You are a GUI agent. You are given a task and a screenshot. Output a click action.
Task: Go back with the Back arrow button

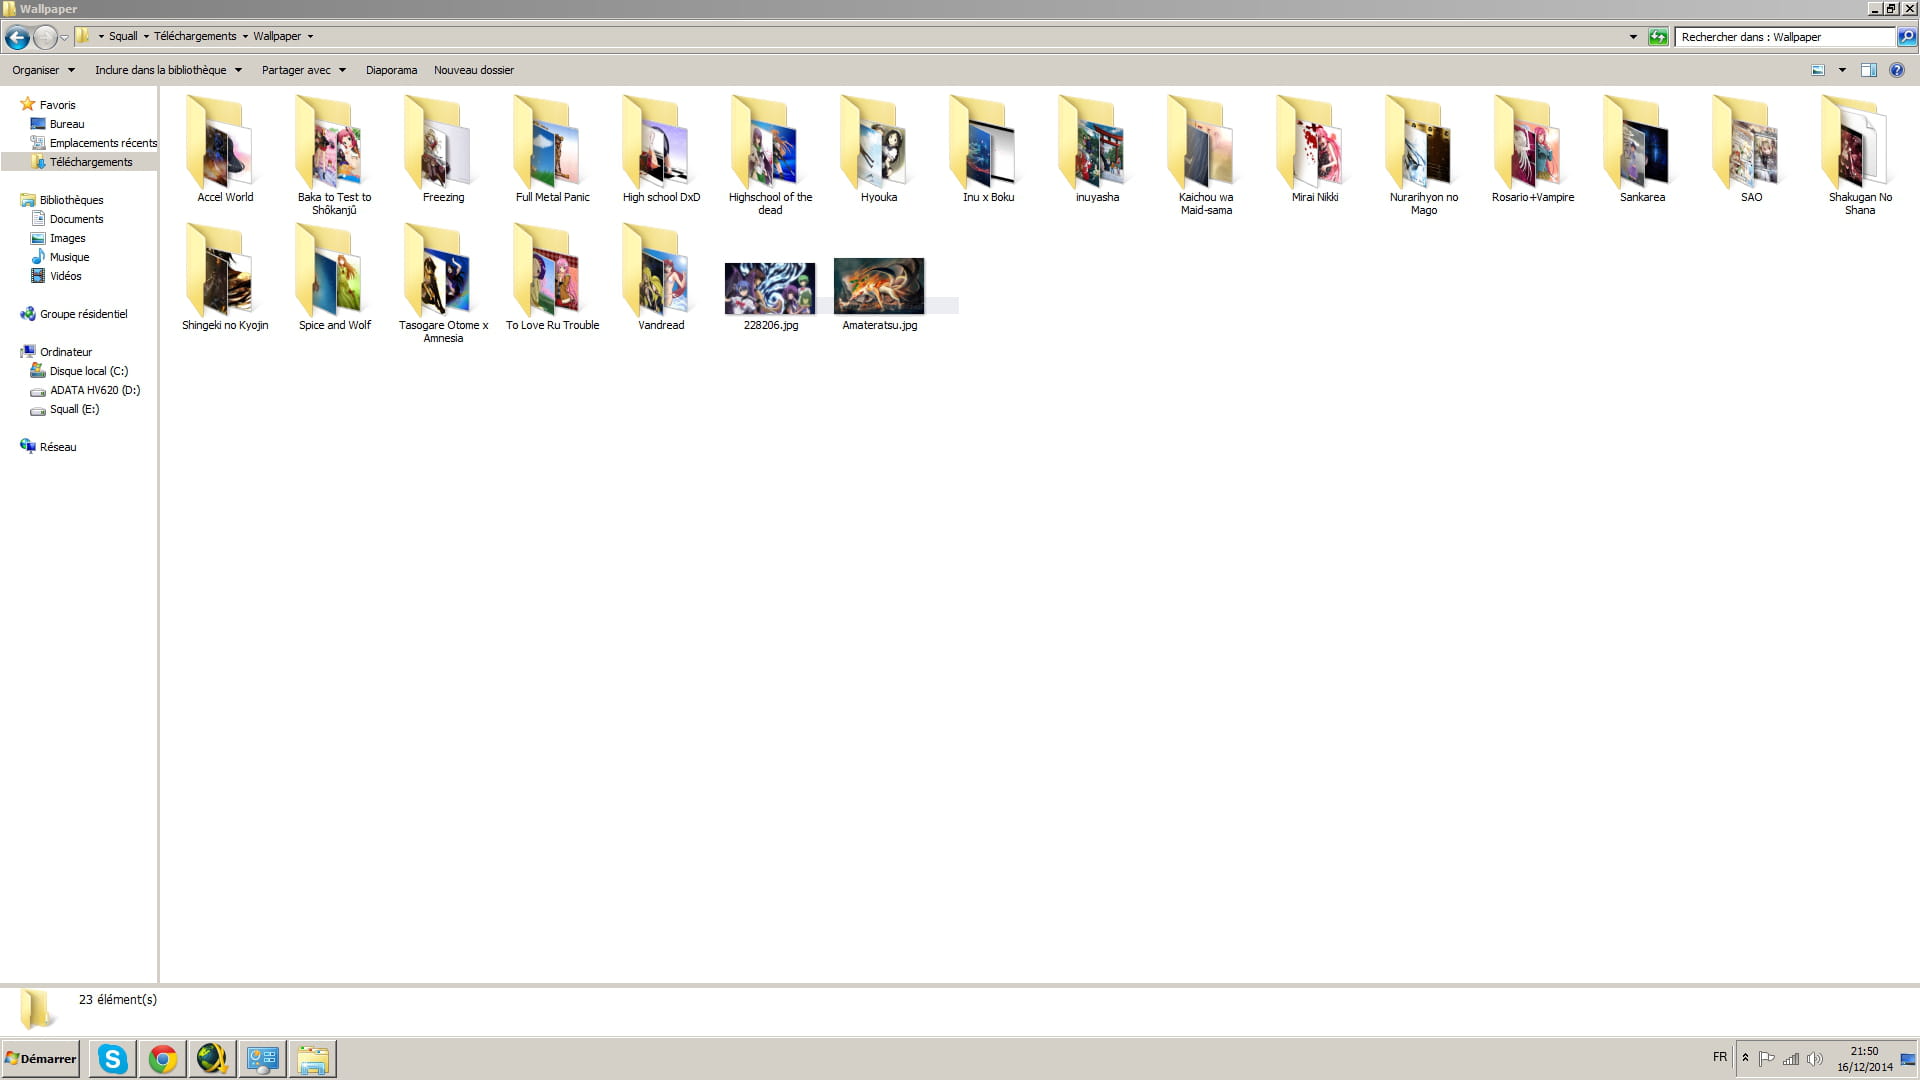point(17,38)
